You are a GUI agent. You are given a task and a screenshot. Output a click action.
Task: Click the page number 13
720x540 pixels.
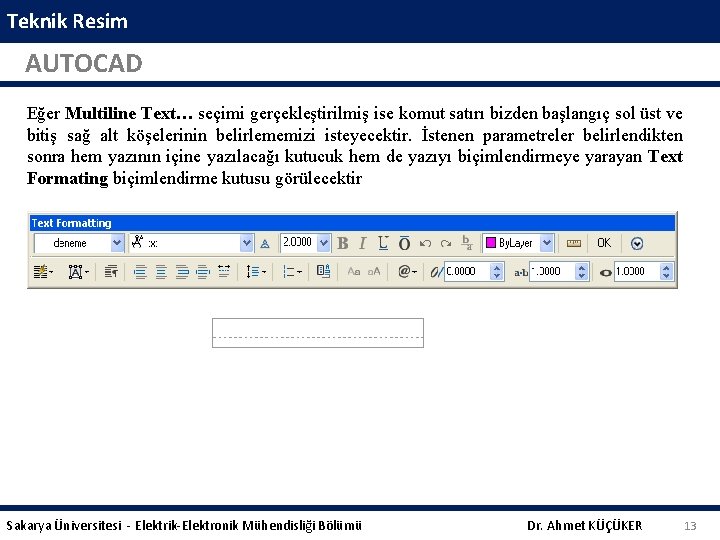[x=690, y=526]
